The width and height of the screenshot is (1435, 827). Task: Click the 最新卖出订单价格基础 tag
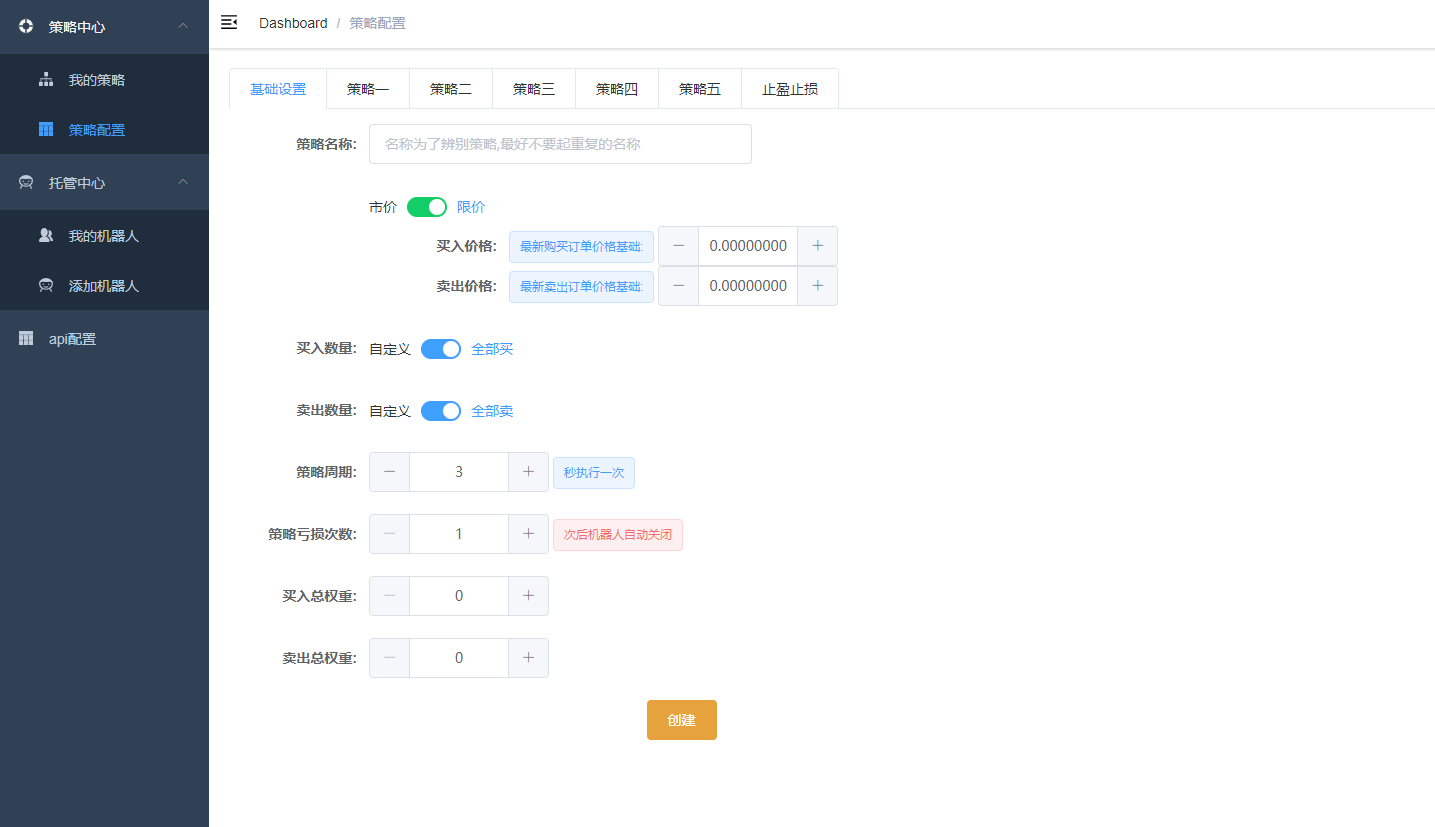[x=581, y=286]
